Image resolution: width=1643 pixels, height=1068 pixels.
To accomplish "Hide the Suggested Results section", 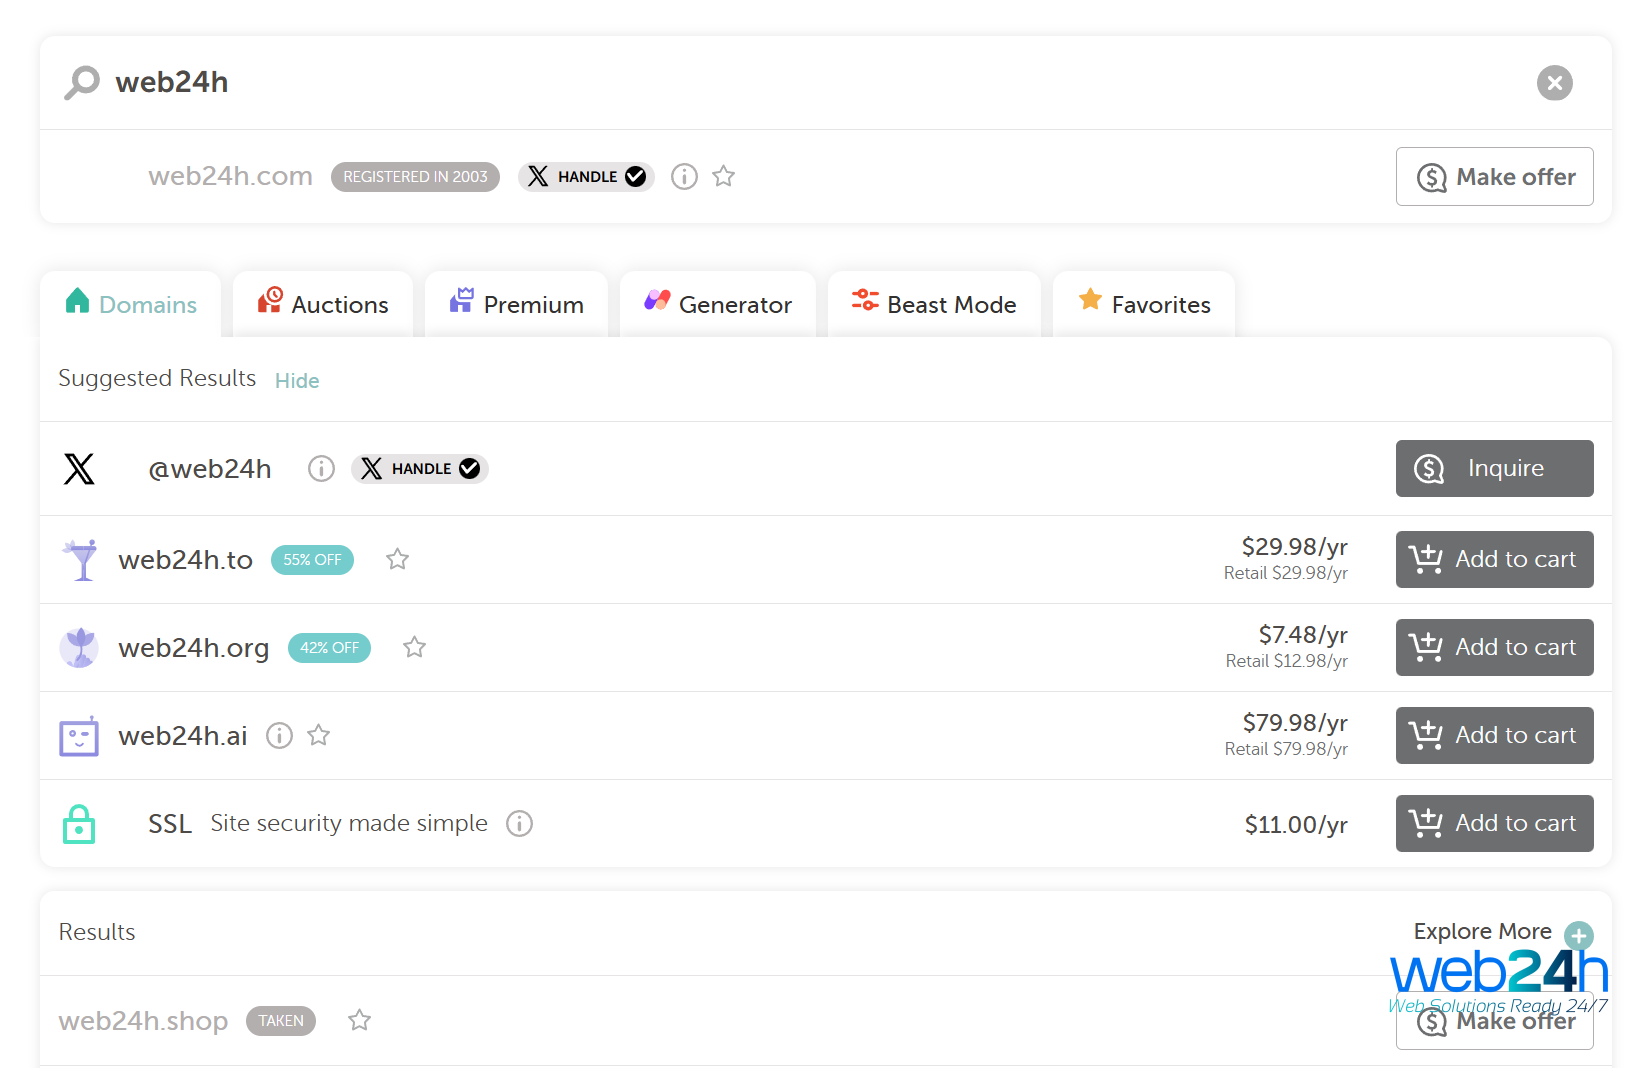I will [x=297, y=381].
